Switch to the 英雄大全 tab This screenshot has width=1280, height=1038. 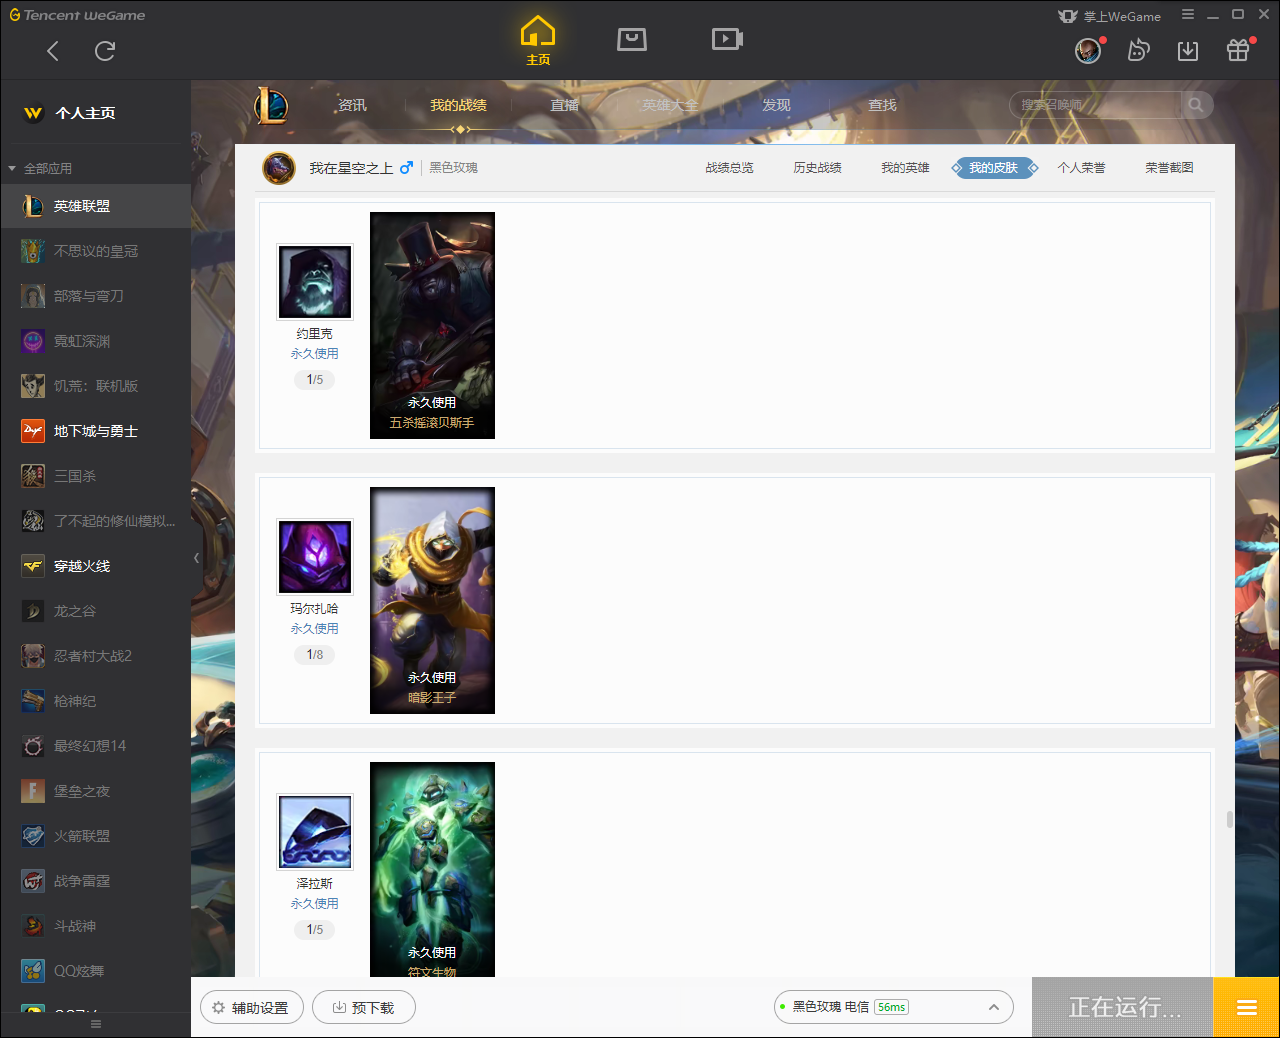tap(670, 105)
